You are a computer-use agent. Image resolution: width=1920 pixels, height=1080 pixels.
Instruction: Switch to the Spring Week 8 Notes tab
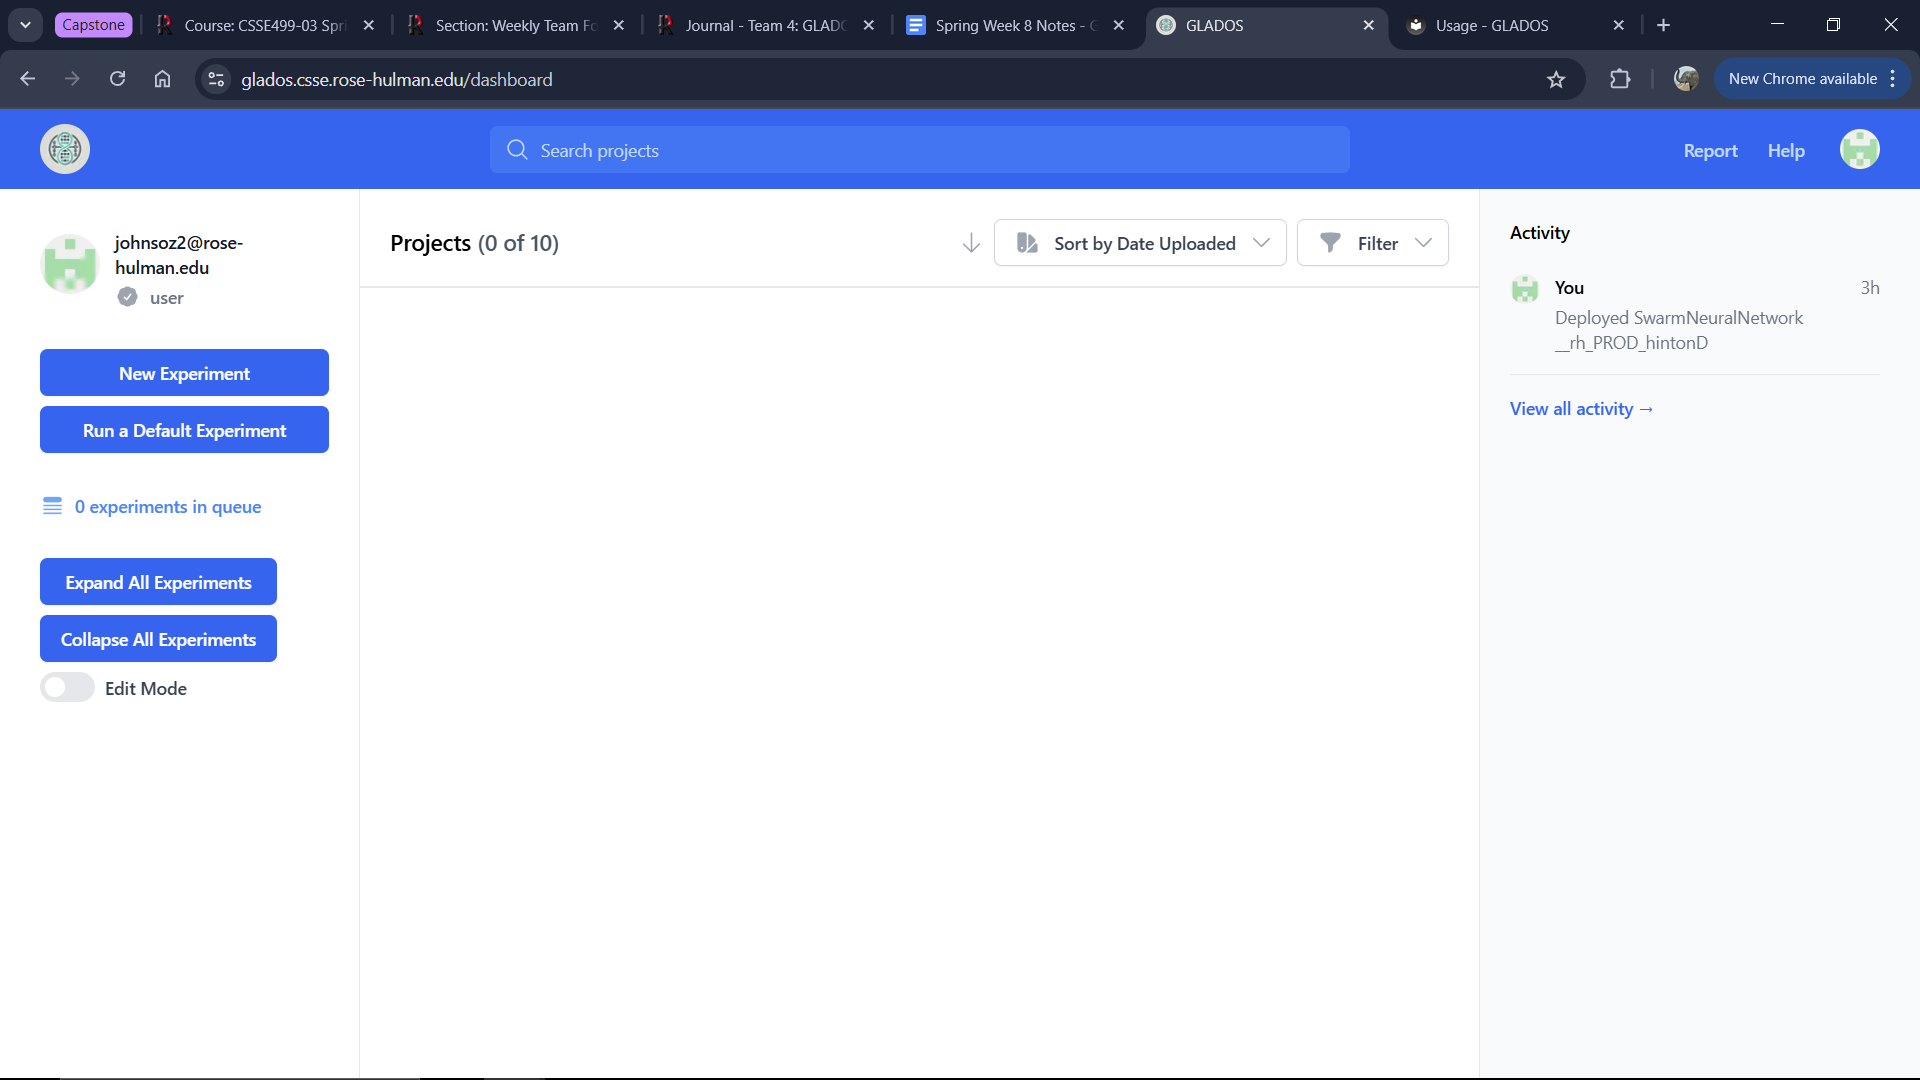click(1005, 25)
